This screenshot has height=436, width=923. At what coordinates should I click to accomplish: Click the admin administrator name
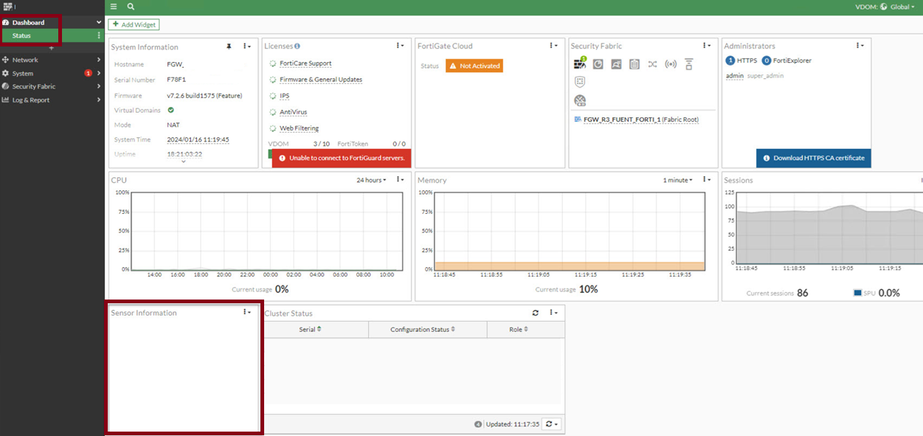tap(735, 76)
